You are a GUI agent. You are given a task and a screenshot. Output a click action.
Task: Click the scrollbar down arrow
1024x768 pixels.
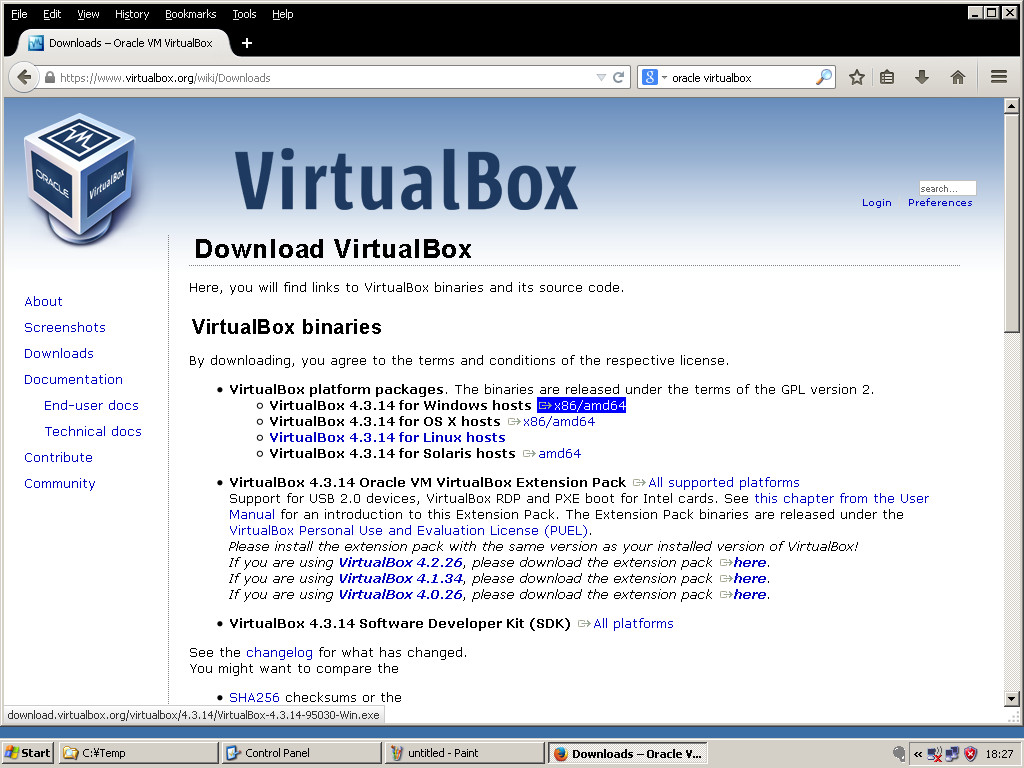(1011, 699)
